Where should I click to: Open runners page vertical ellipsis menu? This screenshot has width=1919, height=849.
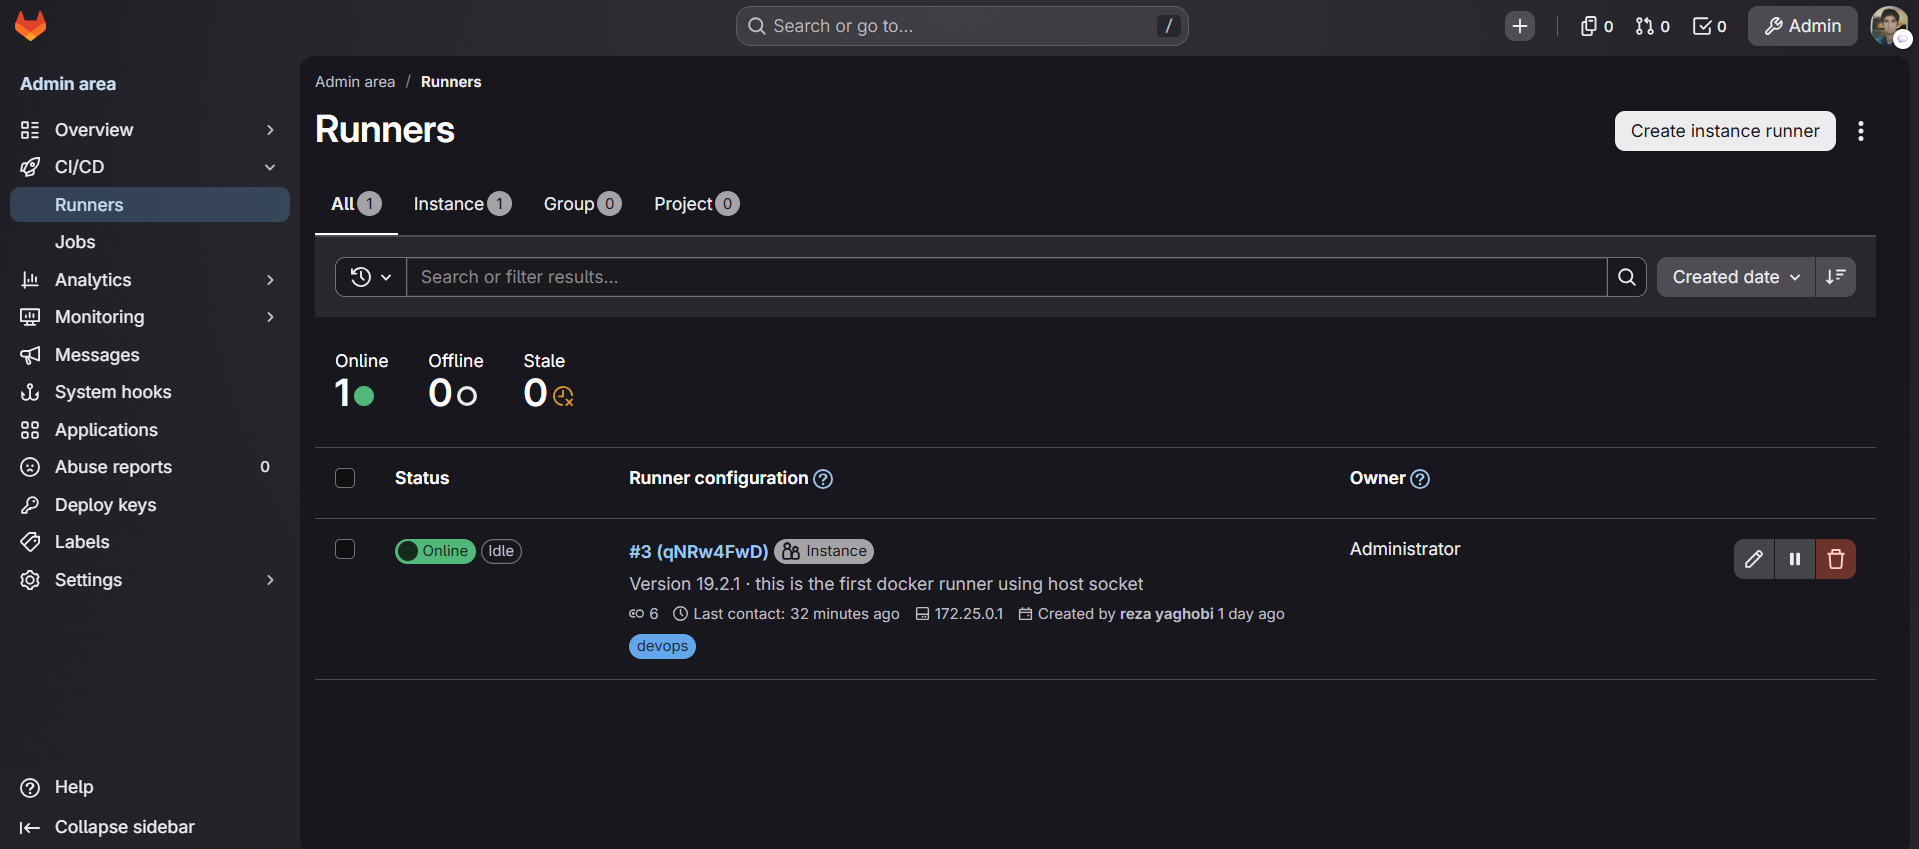pyautogui.click(x=1861, y=131)
